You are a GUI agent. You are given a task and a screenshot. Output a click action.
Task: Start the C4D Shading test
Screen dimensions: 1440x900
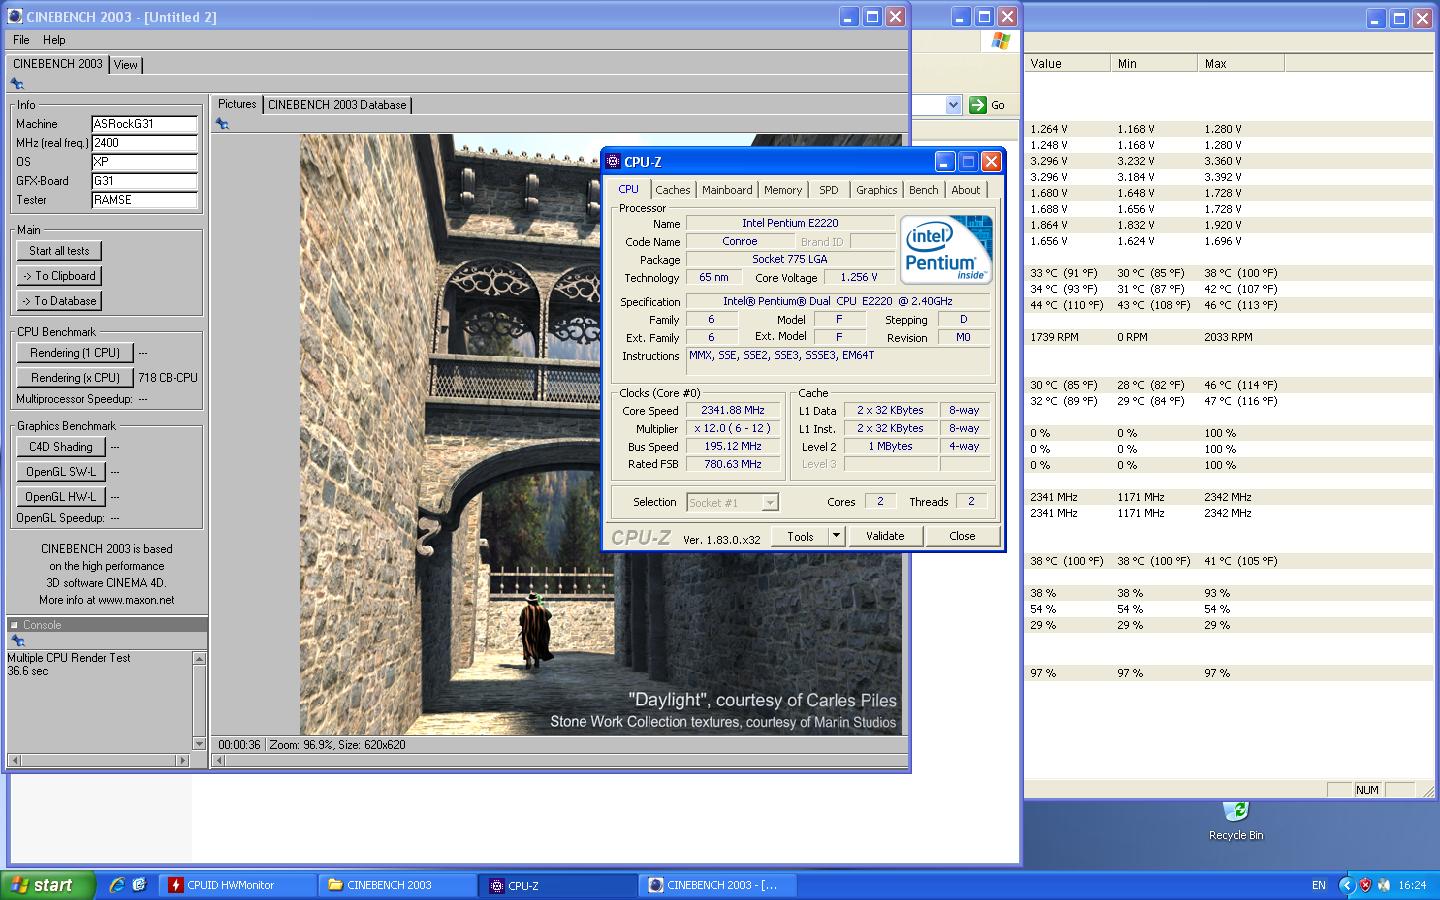click(61, 447)
